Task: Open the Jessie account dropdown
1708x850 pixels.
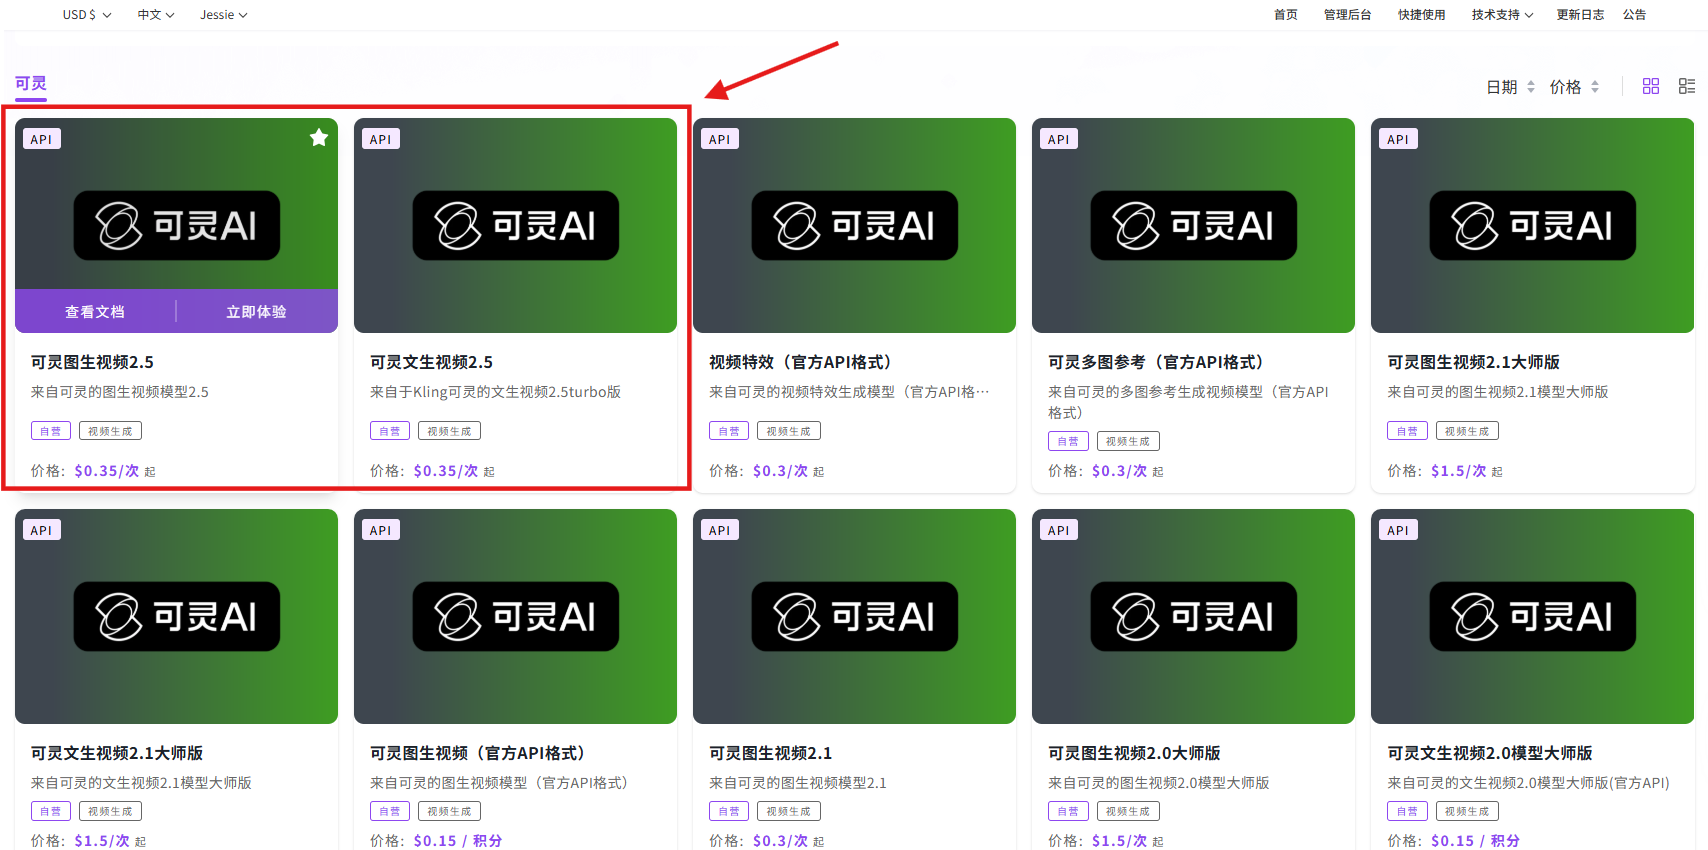Action: (x=224, y=15)
